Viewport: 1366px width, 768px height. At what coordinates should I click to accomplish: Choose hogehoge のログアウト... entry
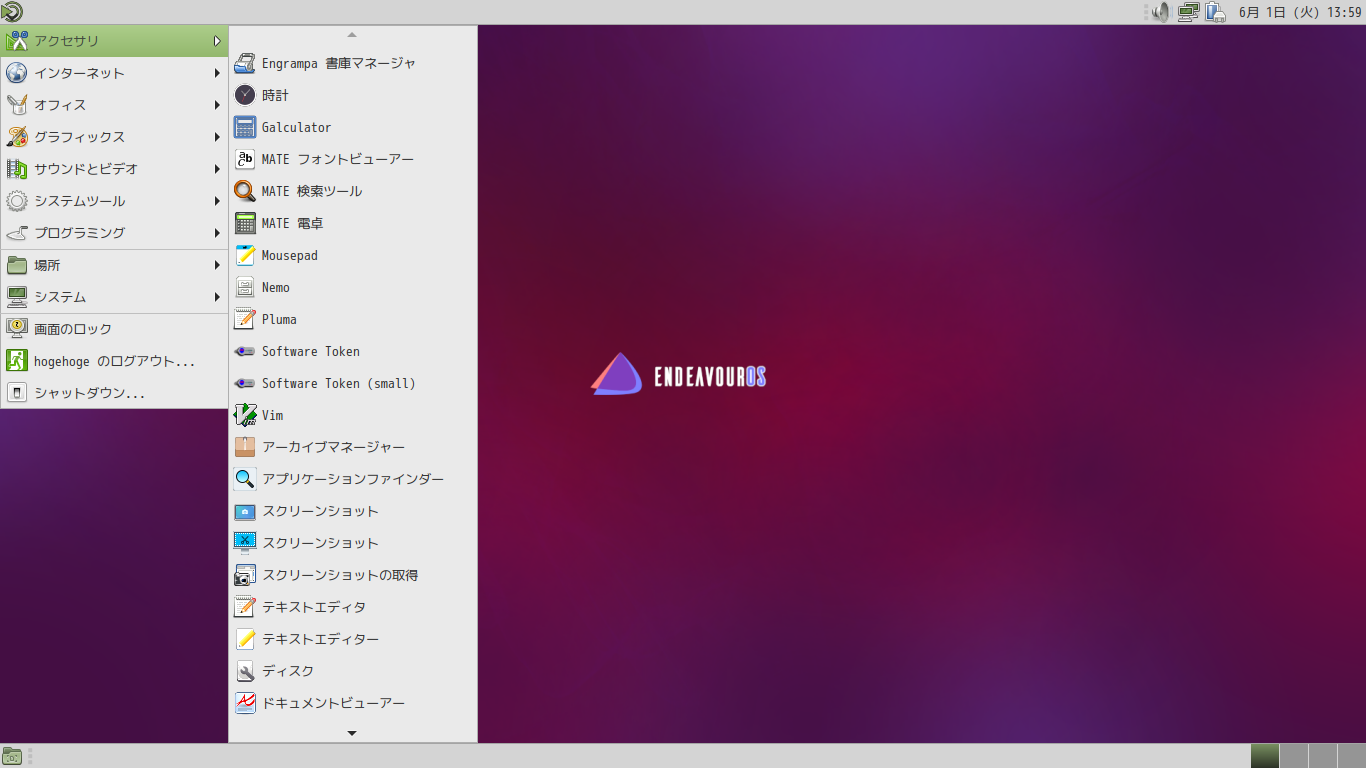(x=114, y=361)
